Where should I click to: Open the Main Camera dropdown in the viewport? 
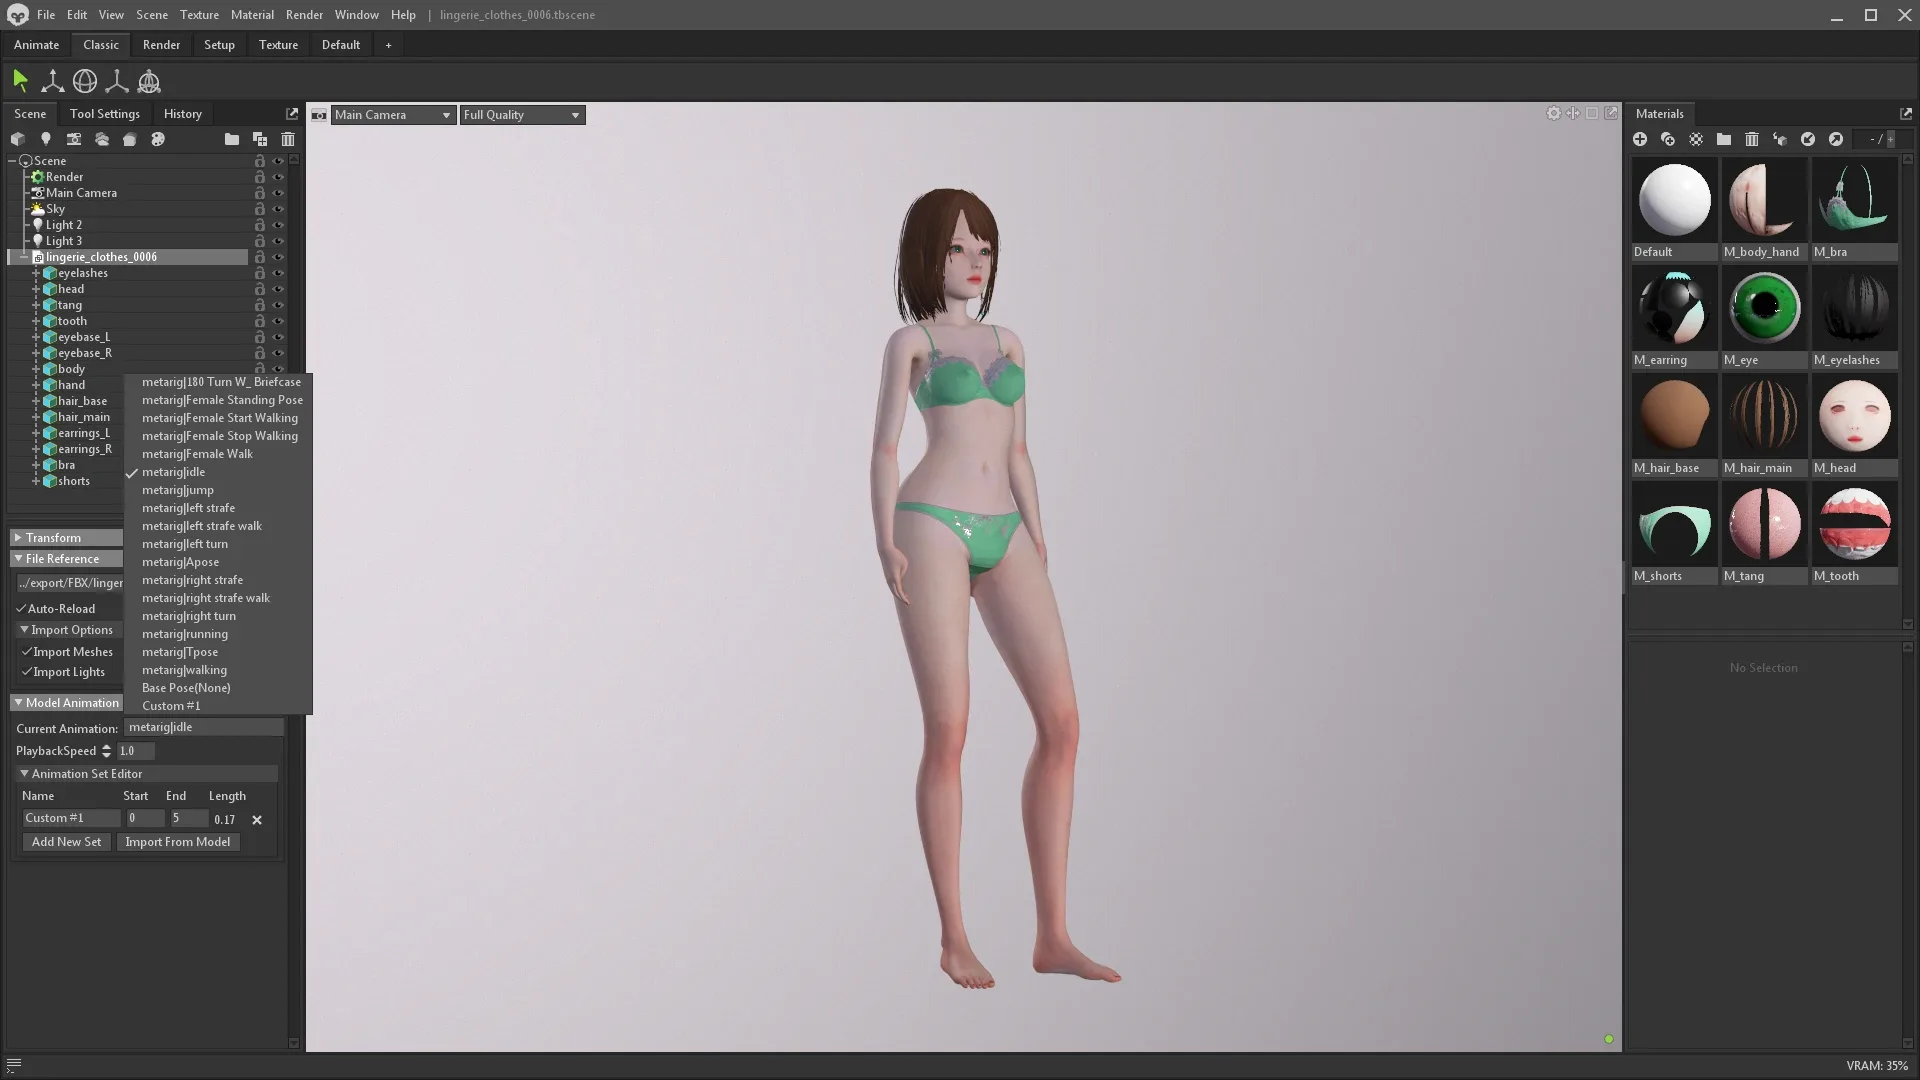click(x=392, y=114)
